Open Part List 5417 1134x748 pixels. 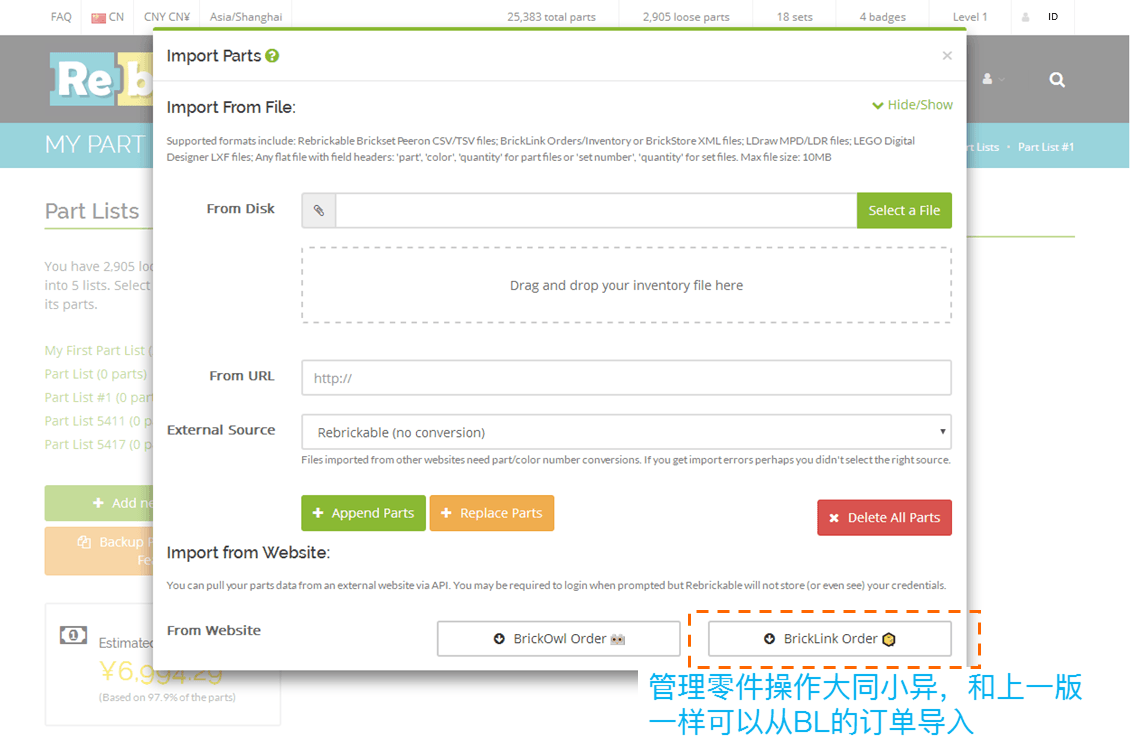tap(98, 444)
